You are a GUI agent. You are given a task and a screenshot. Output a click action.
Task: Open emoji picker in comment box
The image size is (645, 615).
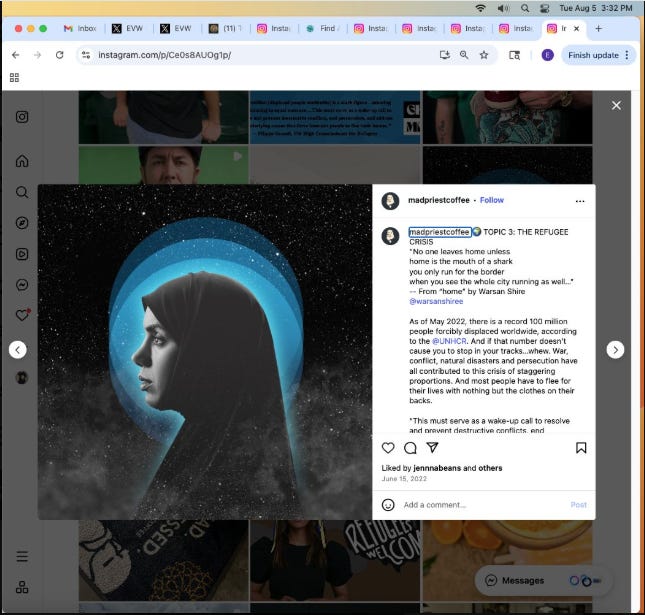point(388,505)
